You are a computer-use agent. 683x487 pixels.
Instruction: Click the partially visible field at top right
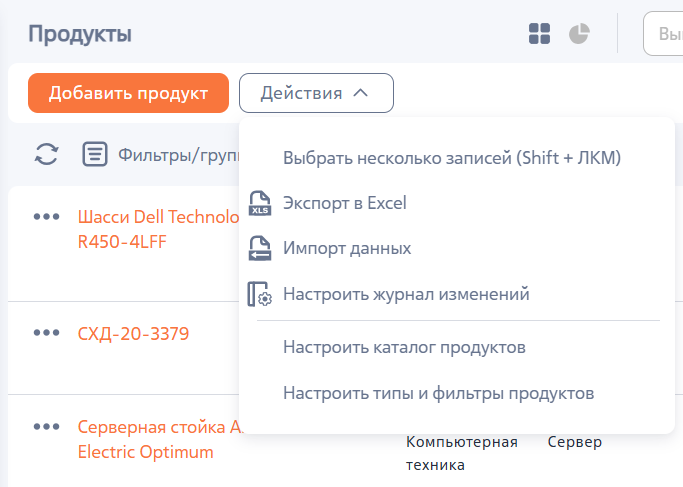(663, 34)
